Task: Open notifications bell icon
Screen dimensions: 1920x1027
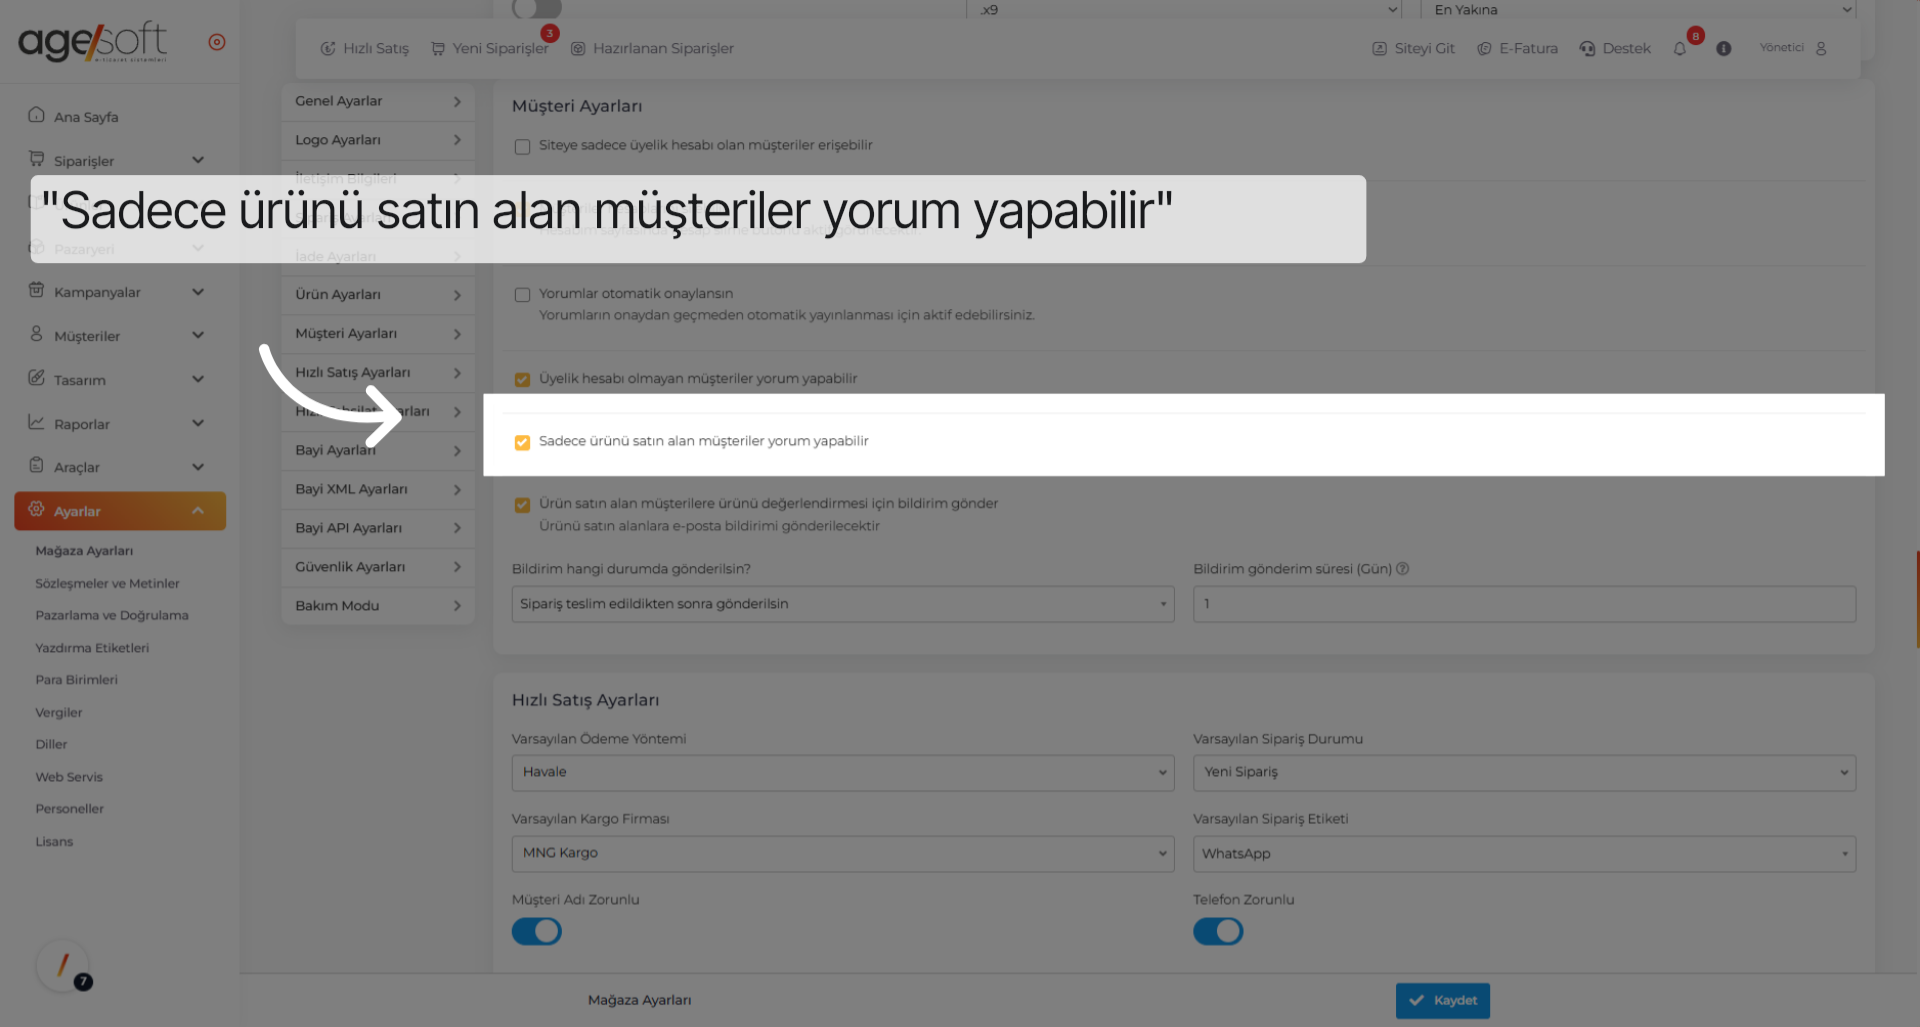Action: click(1680, 48)
